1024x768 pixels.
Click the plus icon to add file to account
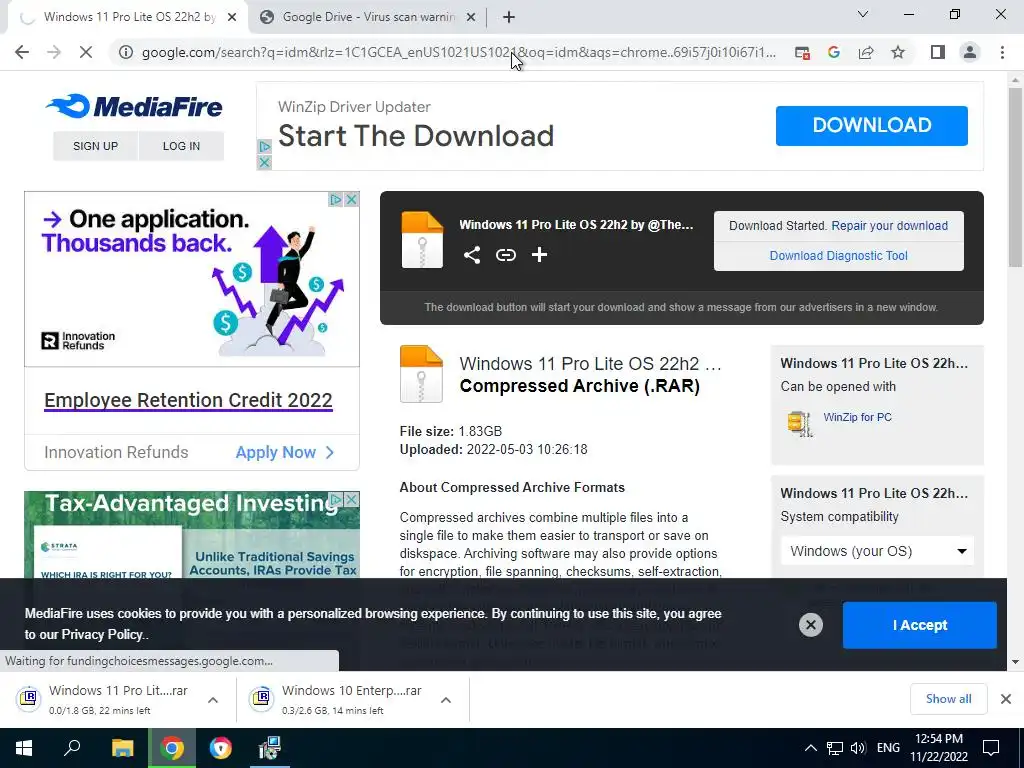click(539, 255)
